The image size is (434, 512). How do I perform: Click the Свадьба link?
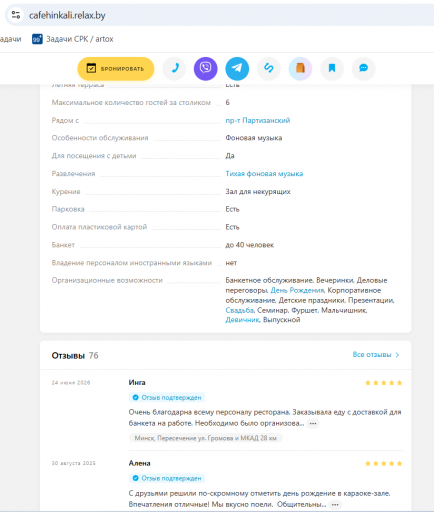239,310
